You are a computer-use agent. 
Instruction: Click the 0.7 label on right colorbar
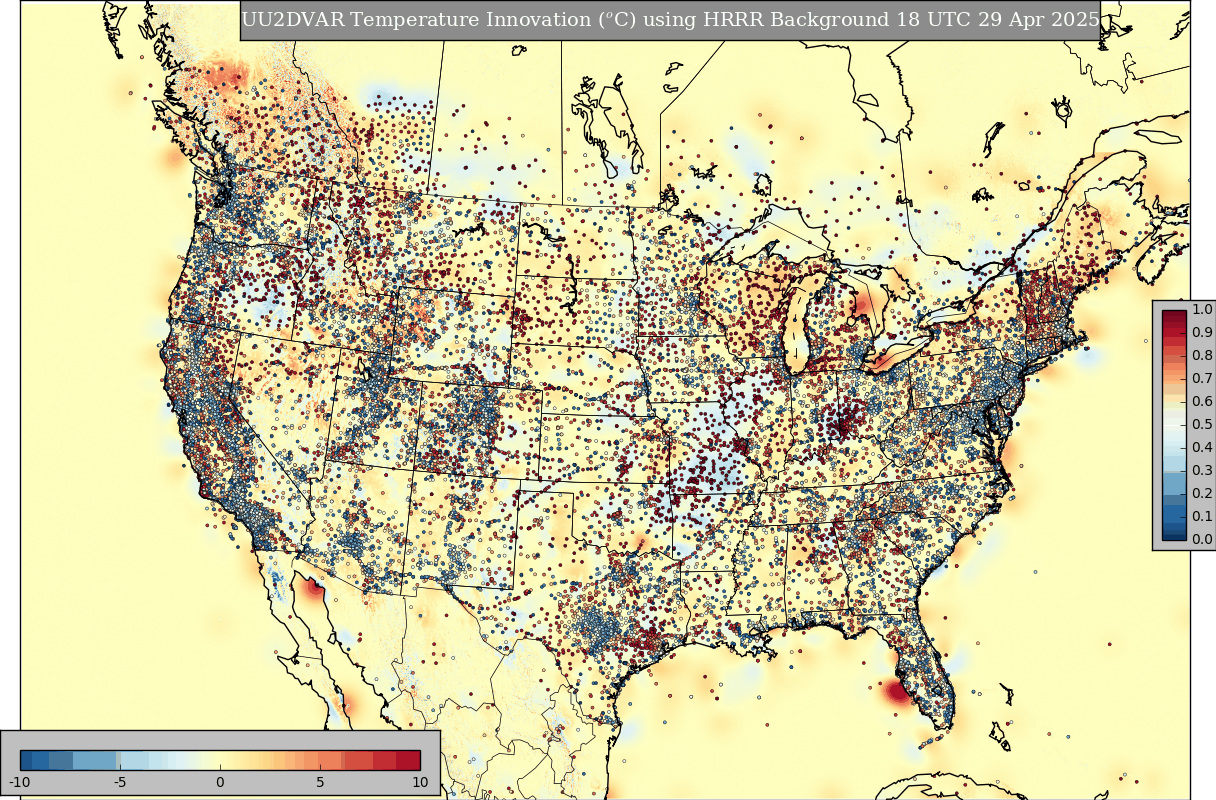click(1203, 379)
